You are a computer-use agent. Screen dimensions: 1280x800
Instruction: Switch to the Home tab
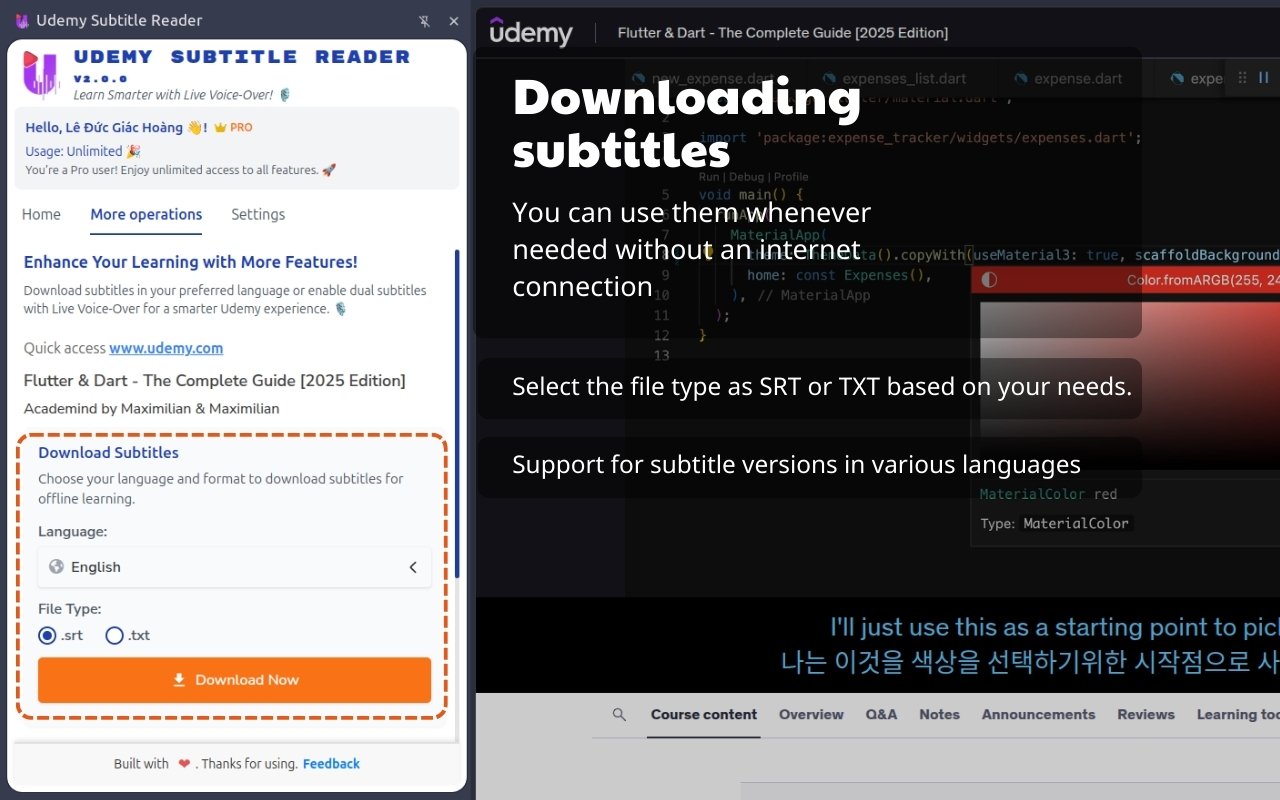[41, 214]
